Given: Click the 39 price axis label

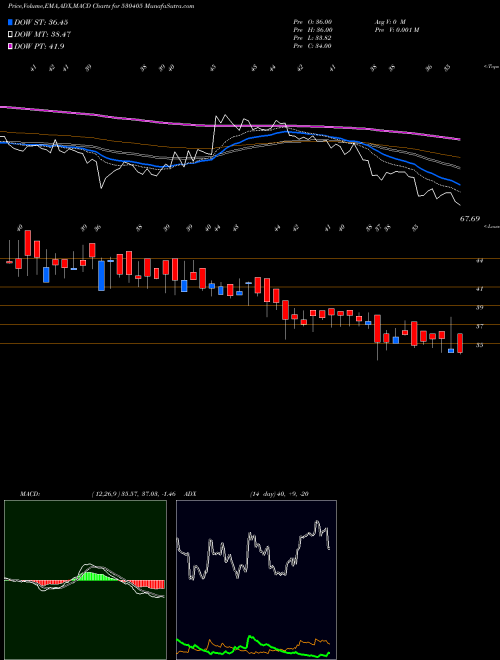Looking at the screenshot, I should pyautogui.click(x=479, y=308).
